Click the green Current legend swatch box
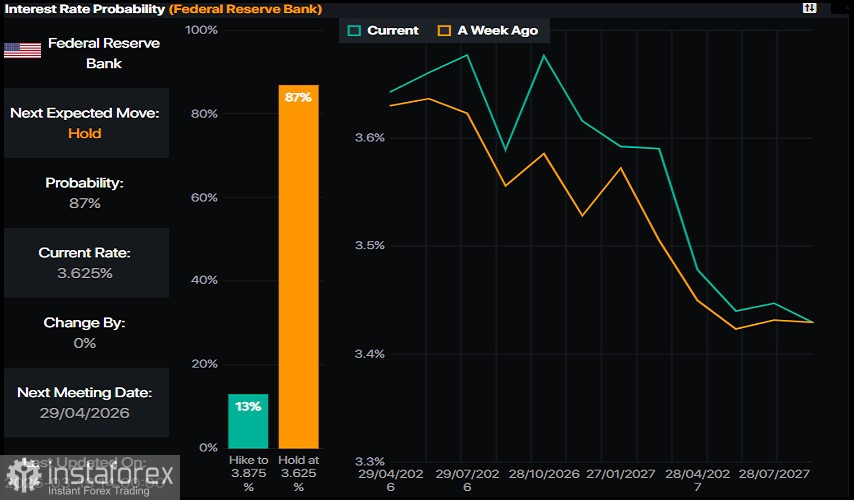Viewport: 854px width, 500px height. click(354, 31)
